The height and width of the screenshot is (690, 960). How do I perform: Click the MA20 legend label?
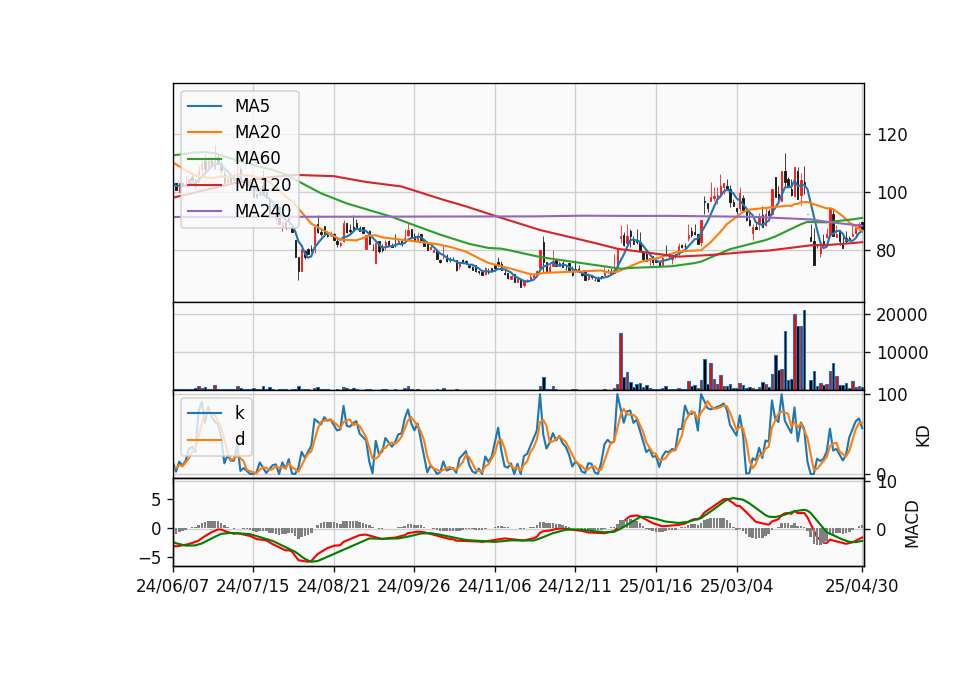257,132
